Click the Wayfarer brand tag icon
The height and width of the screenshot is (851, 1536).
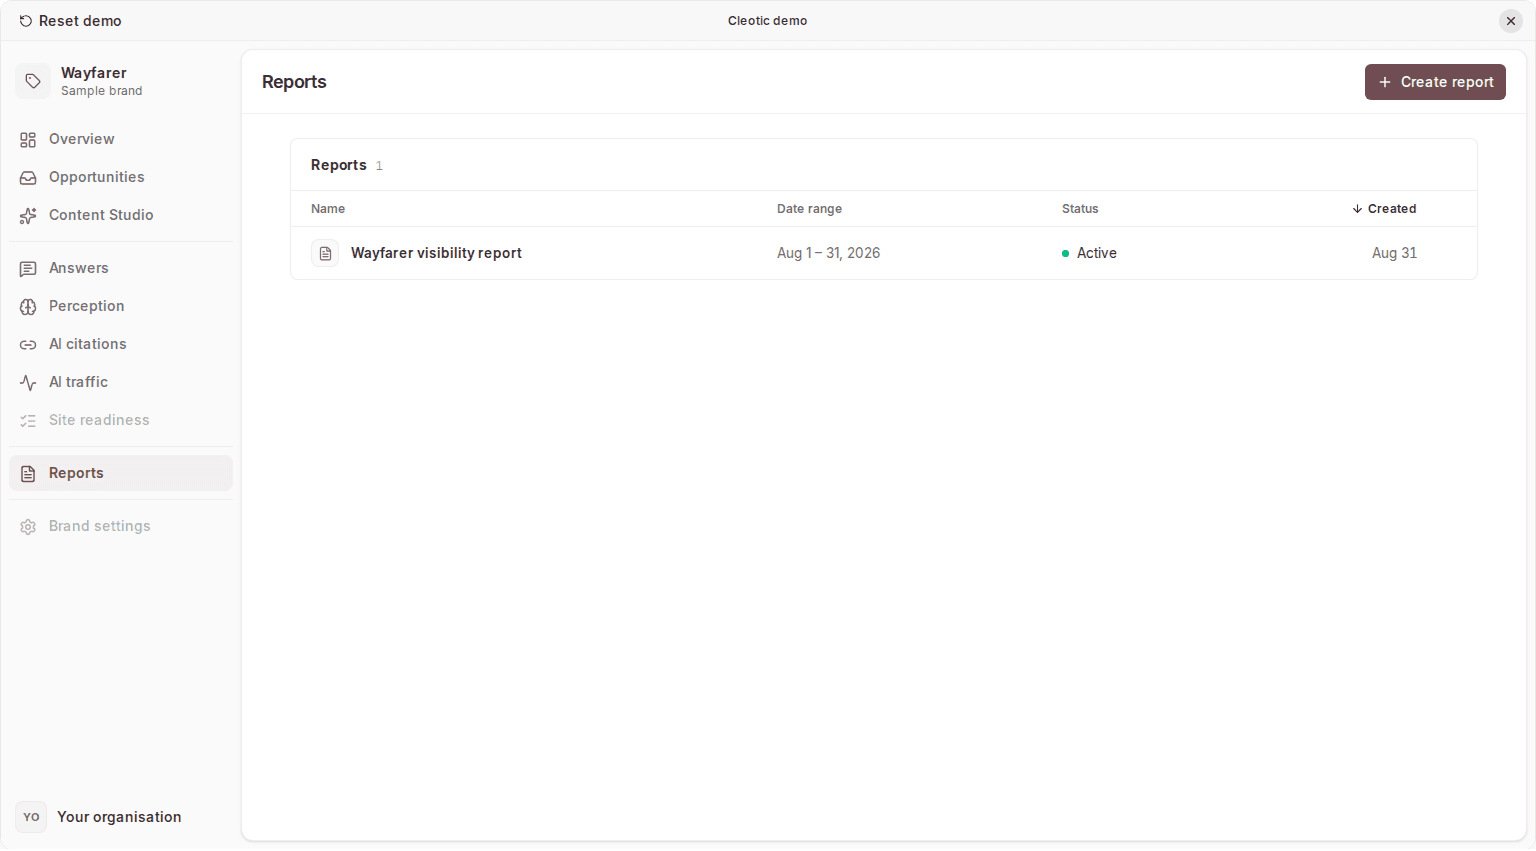click(33, 81)
